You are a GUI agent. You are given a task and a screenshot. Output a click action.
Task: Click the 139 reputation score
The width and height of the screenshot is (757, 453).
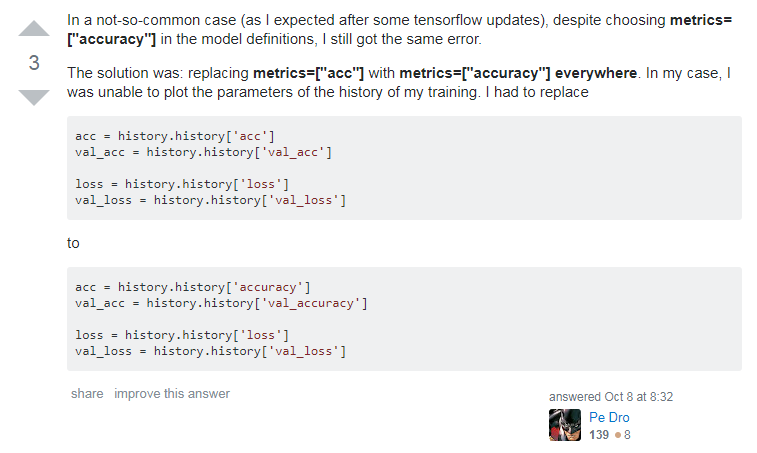599,435
